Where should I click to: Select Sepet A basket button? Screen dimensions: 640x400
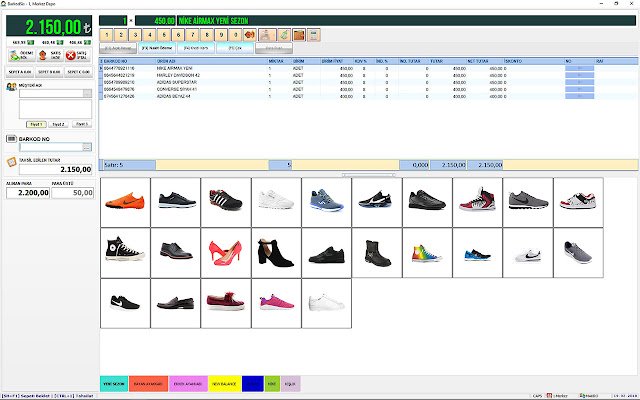point(20,72)
